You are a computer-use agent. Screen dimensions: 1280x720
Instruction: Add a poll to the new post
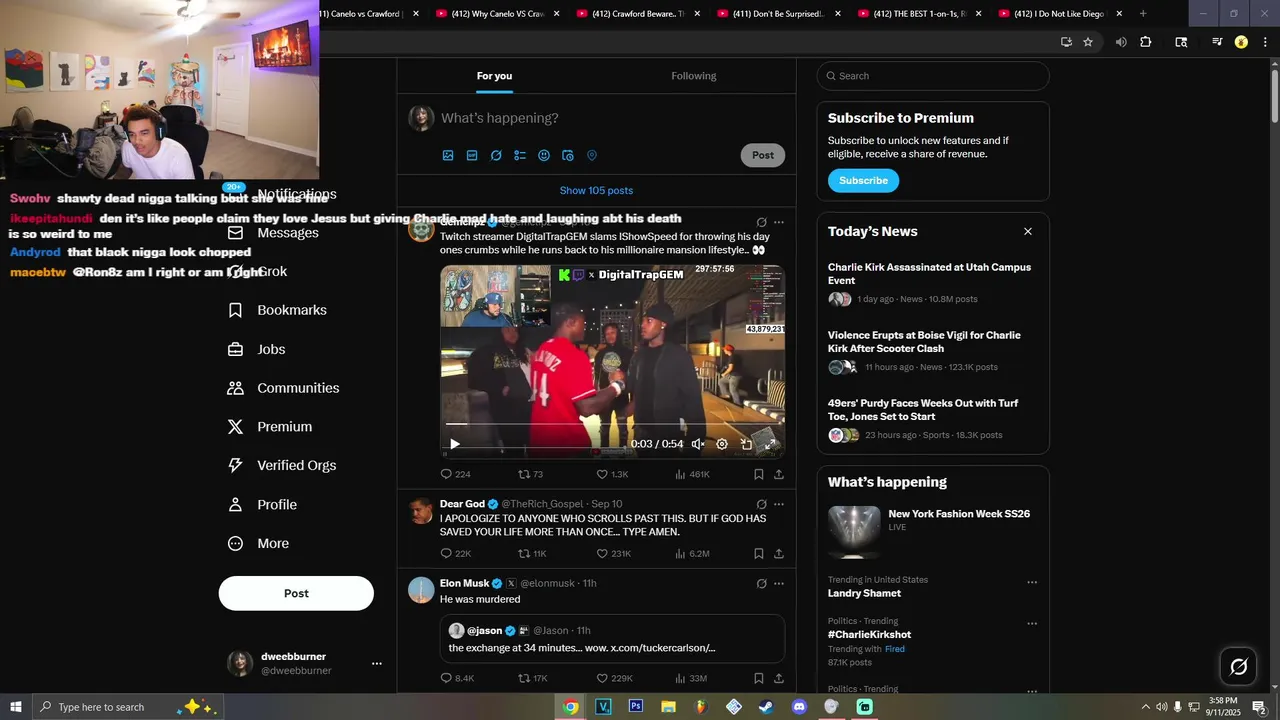520,156
